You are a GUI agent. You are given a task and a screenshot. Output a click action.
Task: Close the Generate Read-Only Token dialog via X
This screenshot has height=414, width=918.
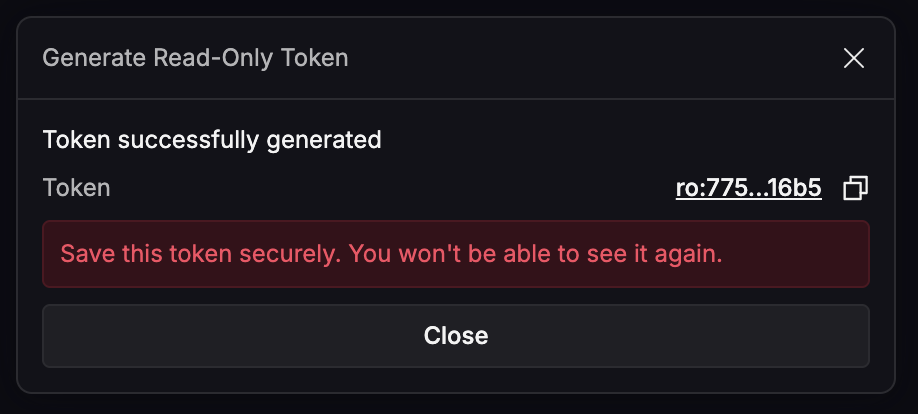853,58
